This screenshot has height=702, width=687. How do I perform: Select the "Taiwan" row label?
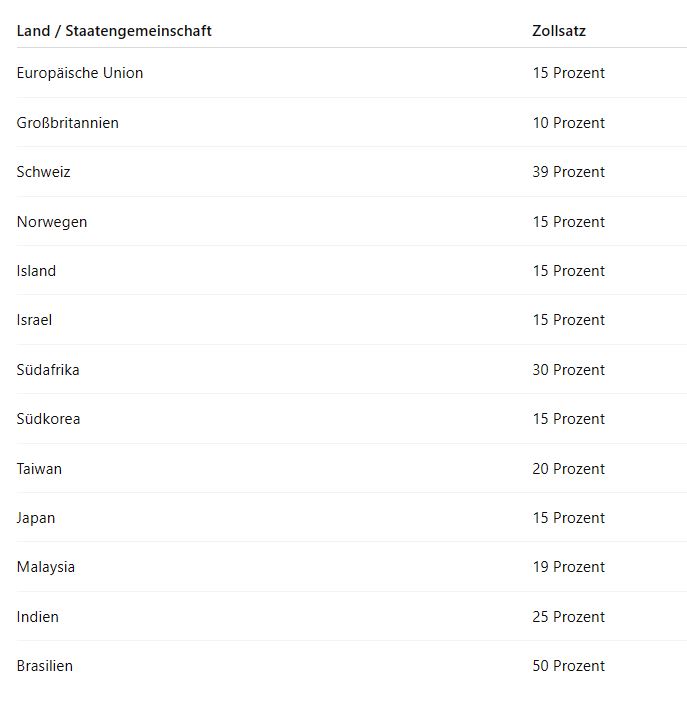(x=39, y=469)
